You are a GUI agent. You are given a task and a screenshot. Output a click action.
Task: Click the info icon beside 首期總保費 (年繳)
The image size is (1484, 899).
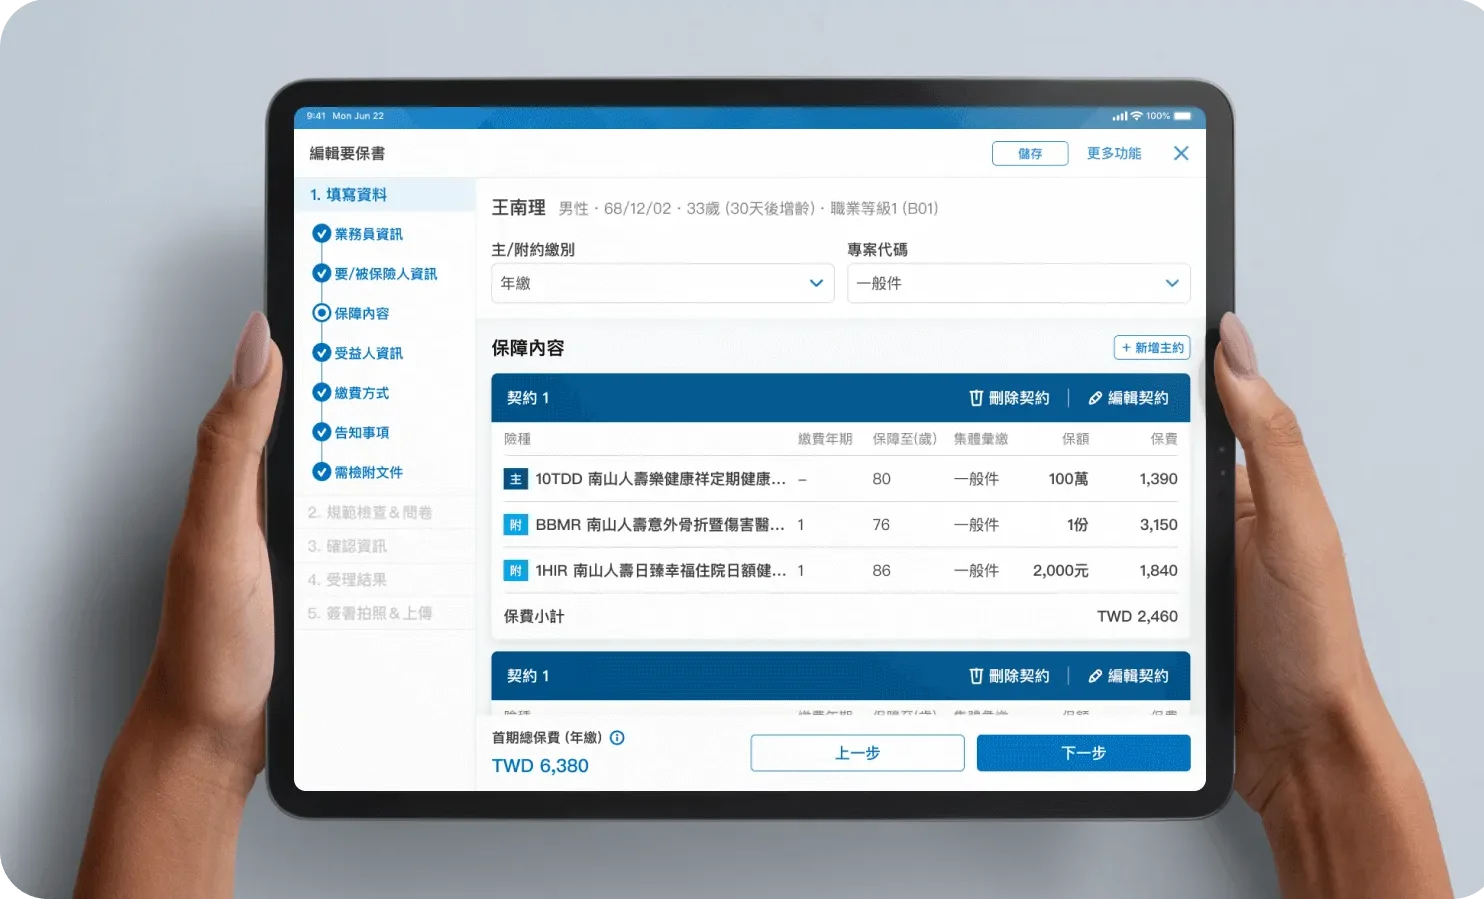pyautogui.click(x=617, y=738)
